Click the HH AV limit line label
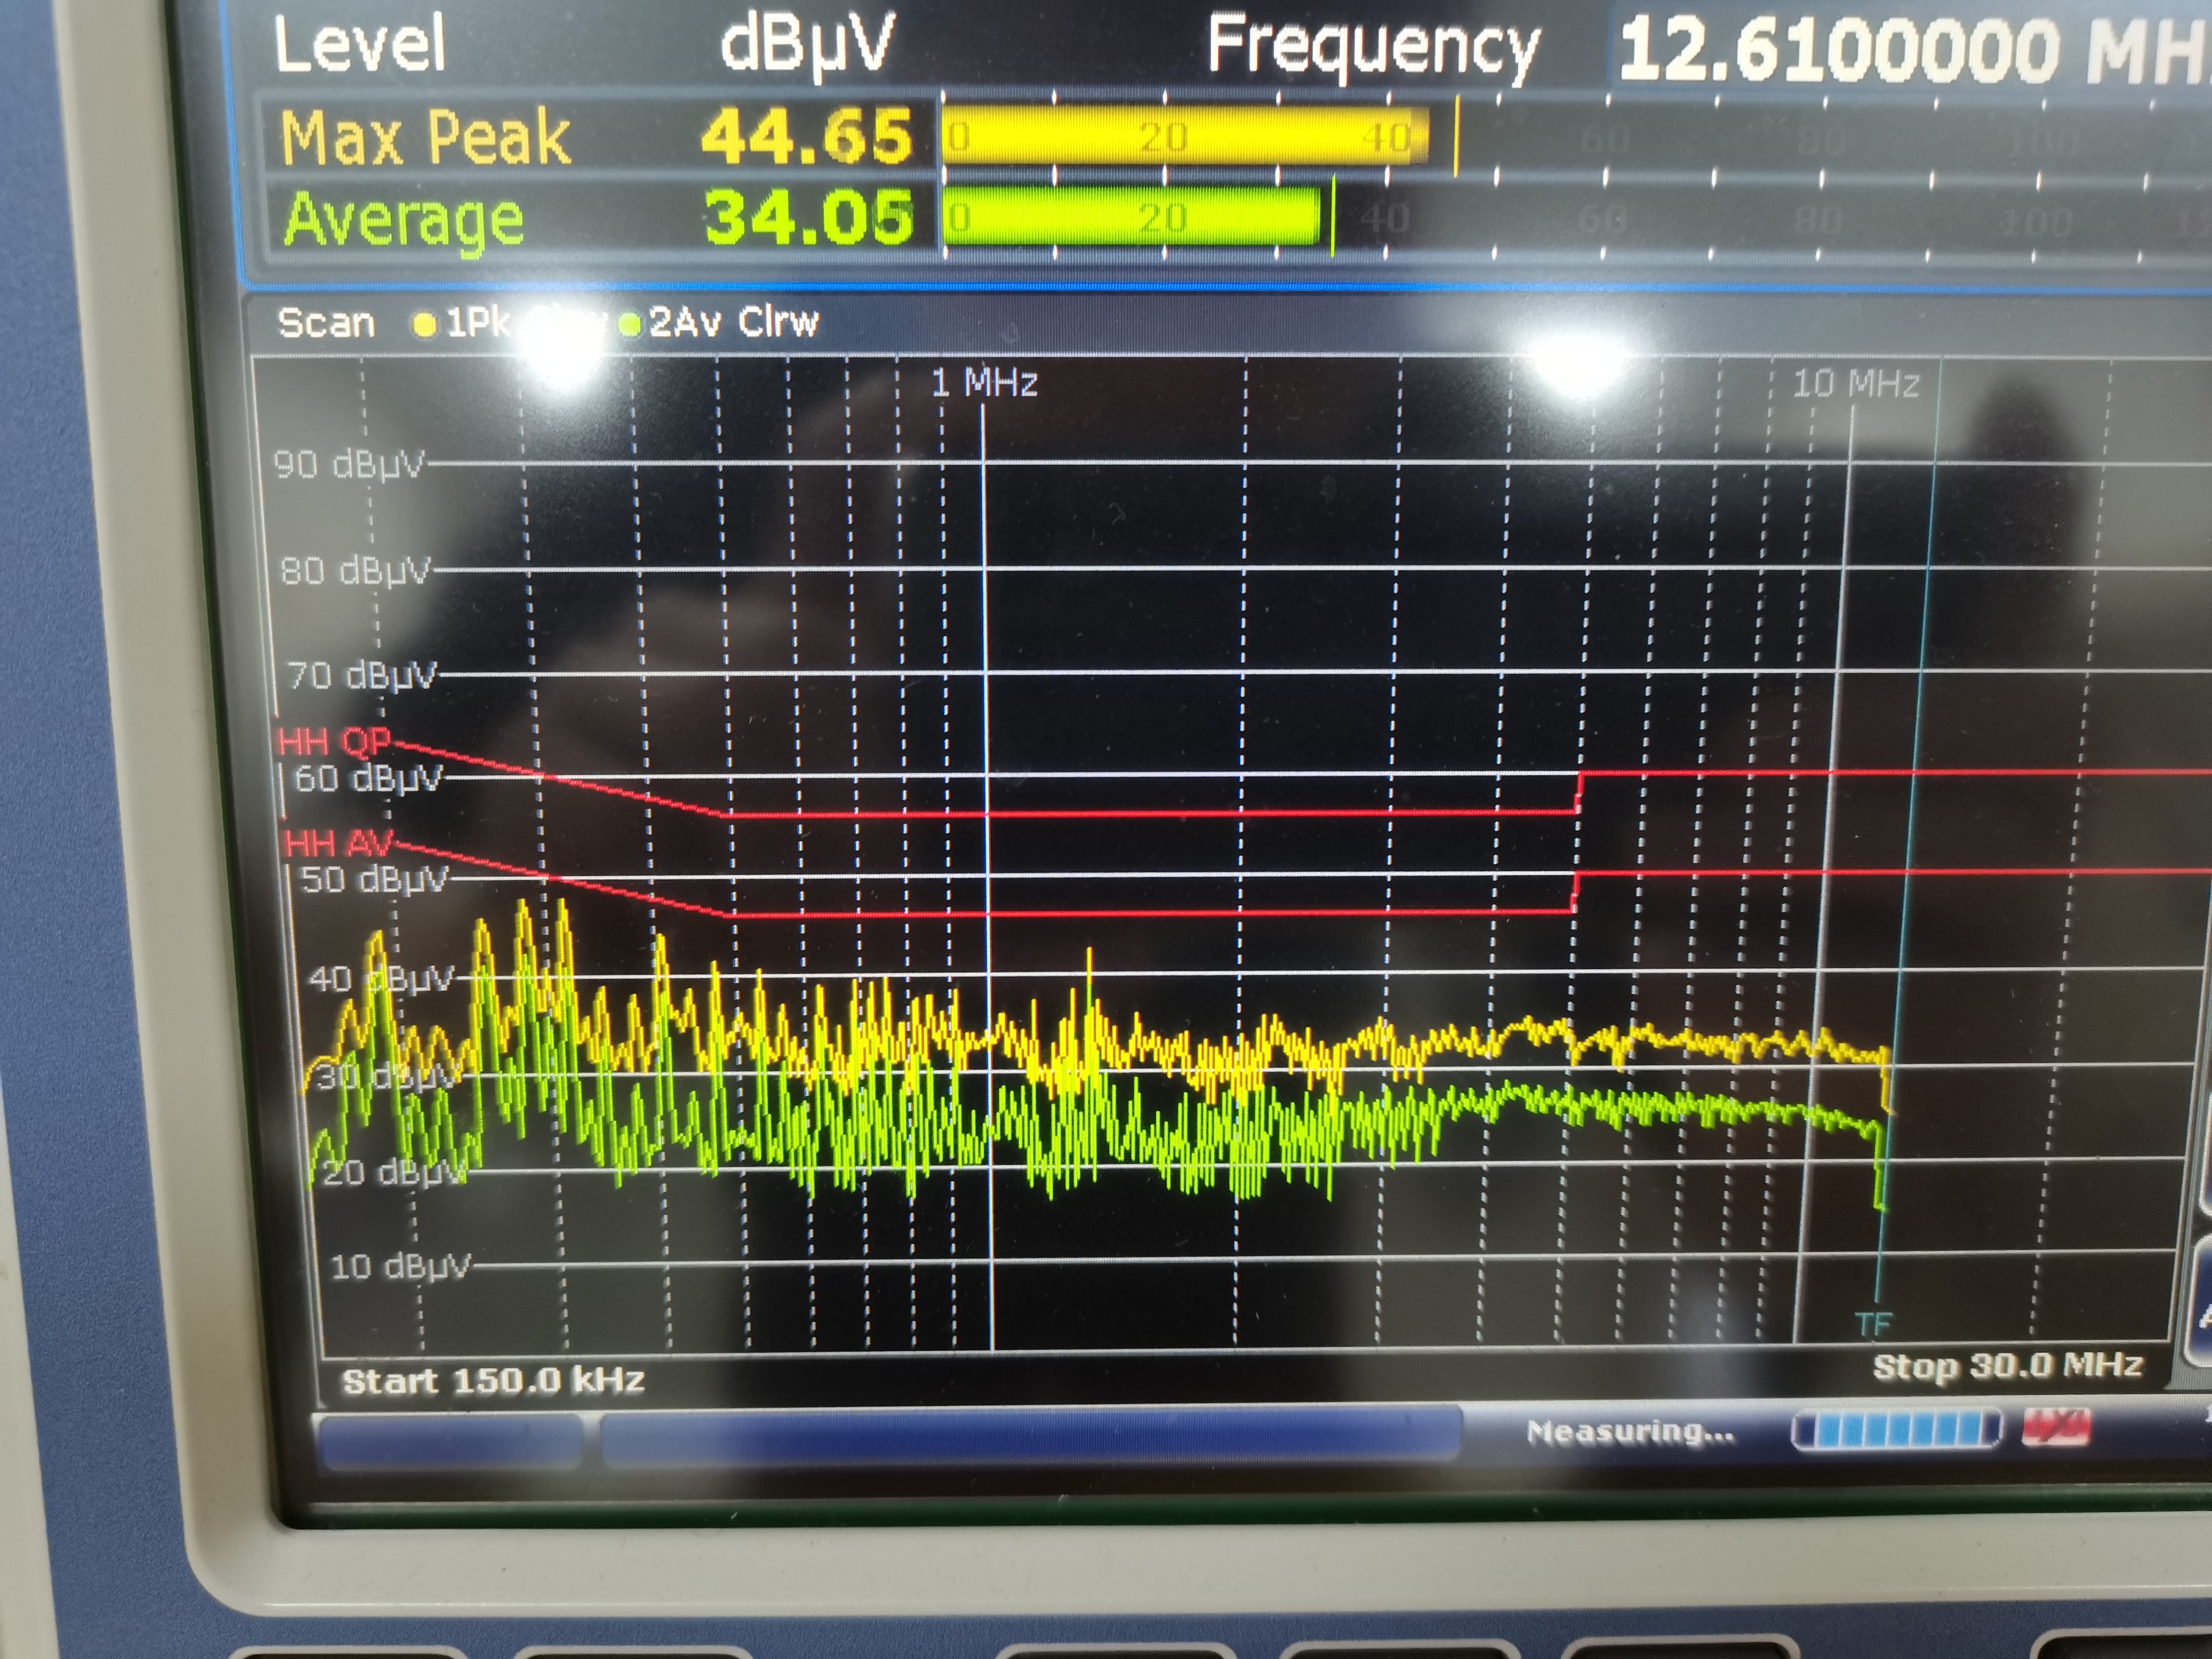This screenshot has height=1659, width=2212. [x=339, y=843]
